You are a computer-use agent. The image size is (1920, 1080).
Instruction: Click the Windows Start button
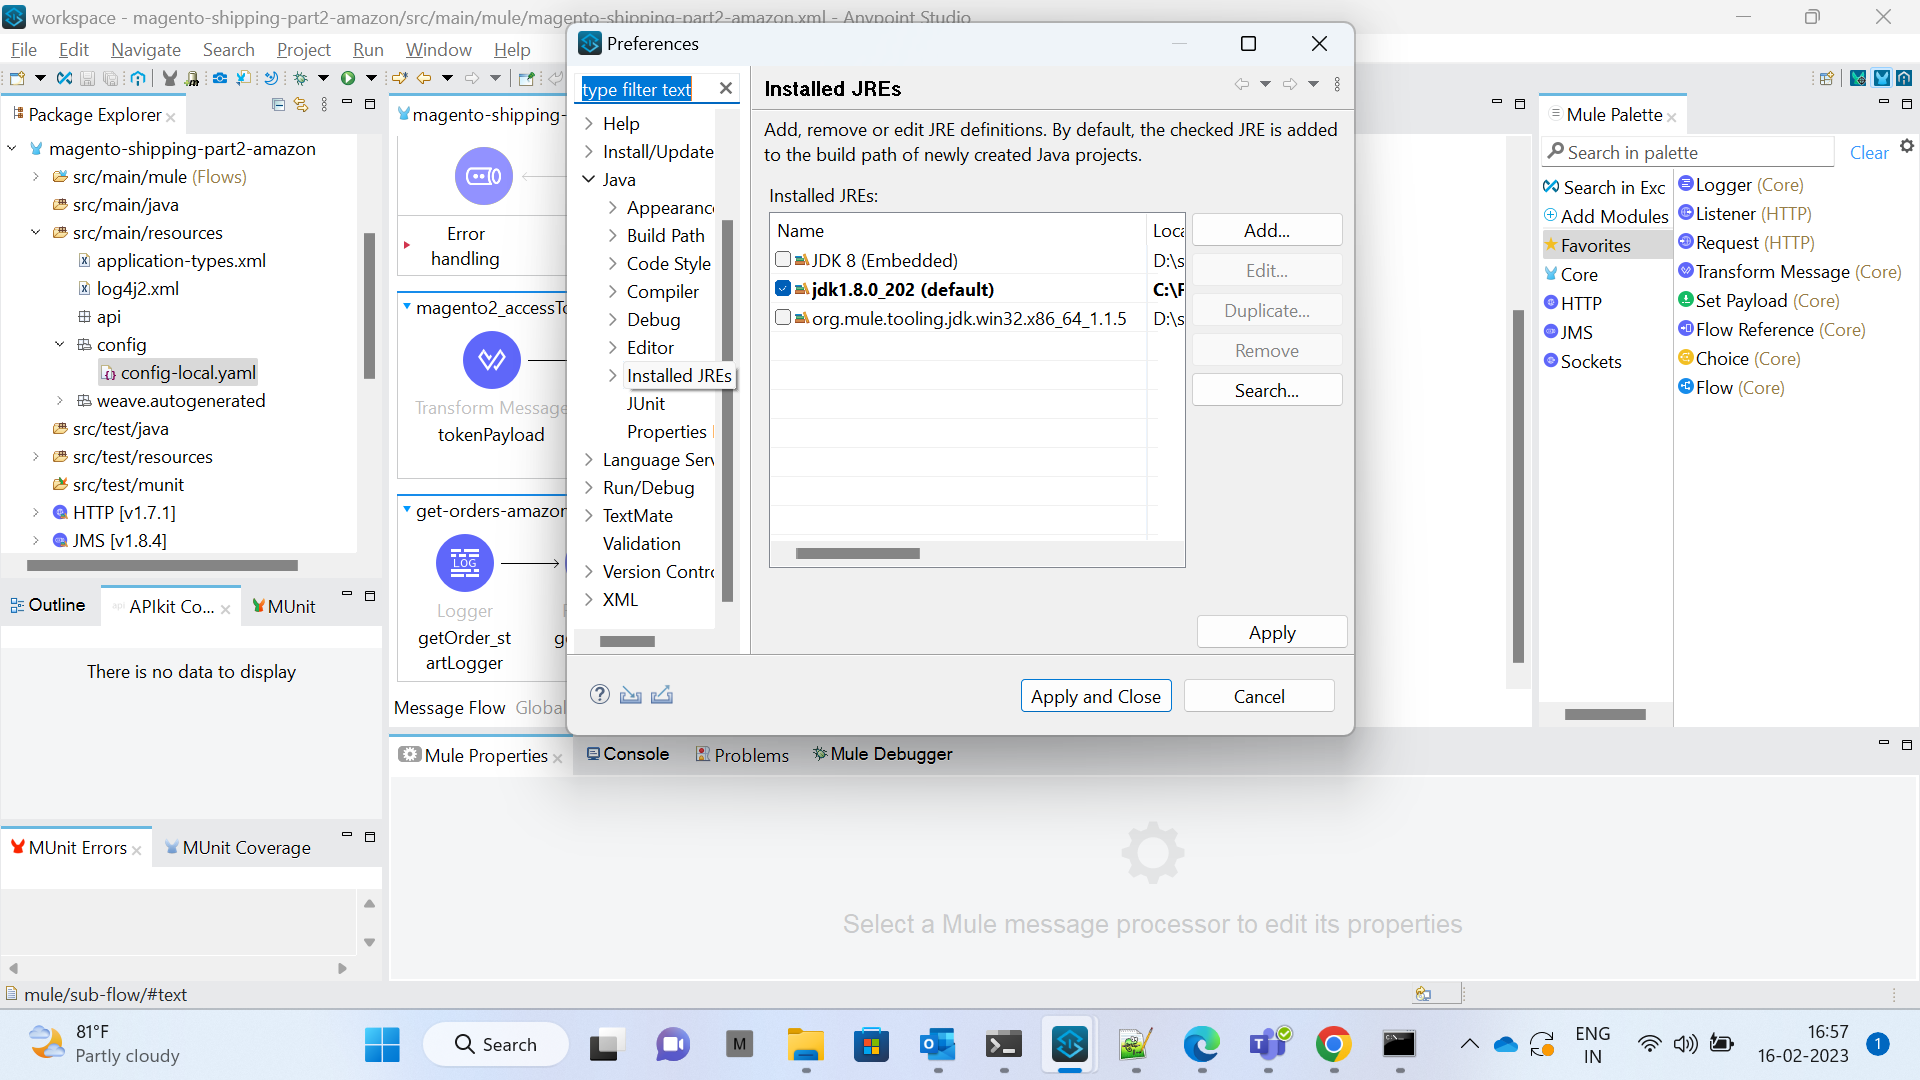(x=382, y=1044)
